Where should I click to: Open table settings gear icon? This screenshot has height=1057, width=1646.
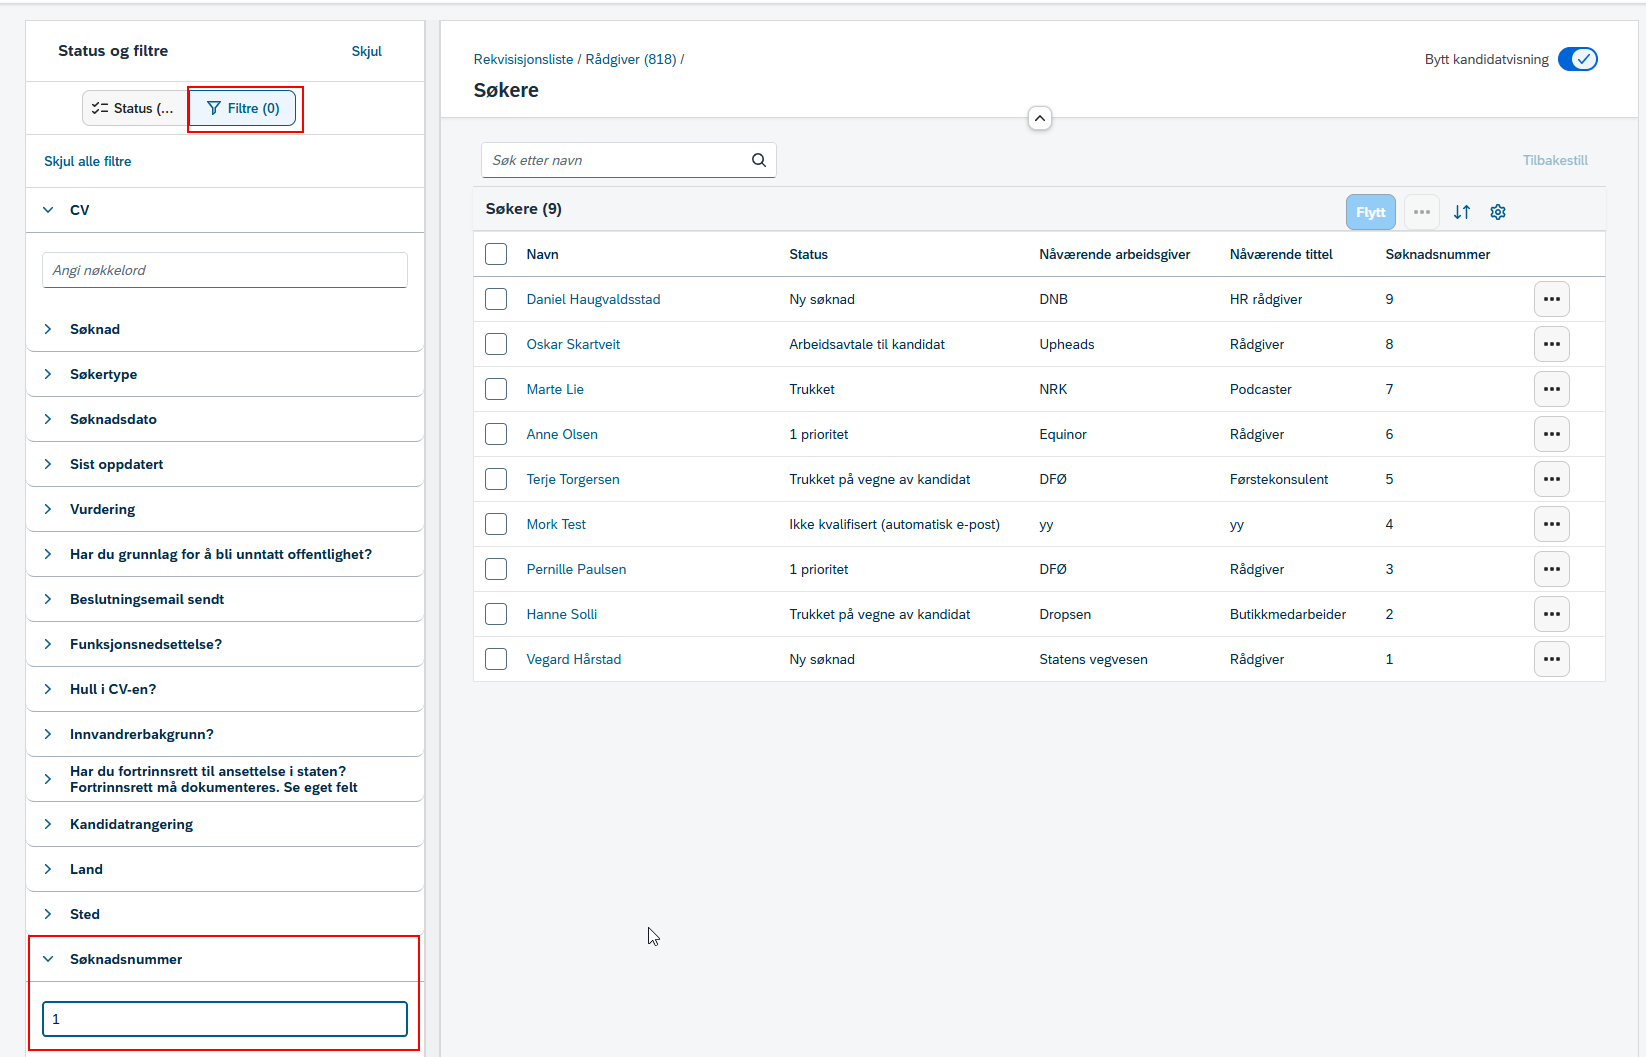[1498, 212]
